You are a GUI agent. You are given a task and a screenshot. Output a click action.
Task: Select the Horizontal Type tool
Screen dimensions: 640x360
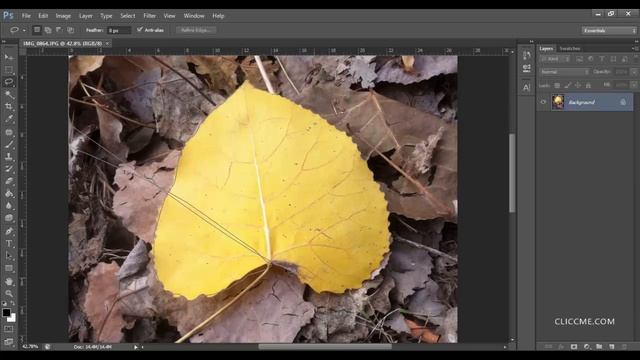(x=9, y=244)
